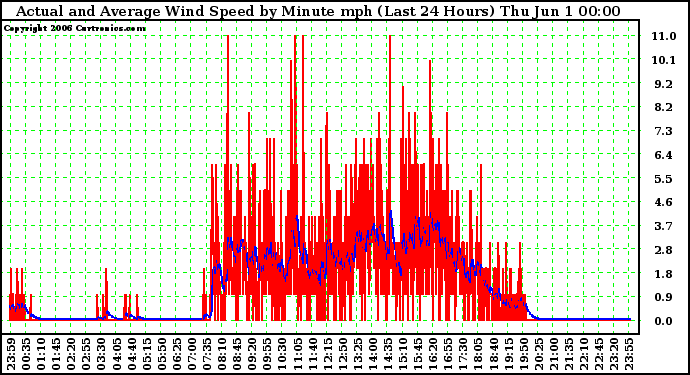Click the 23:55 time label
This screenshot has width=690, height=375.
[x=629, y=354]
